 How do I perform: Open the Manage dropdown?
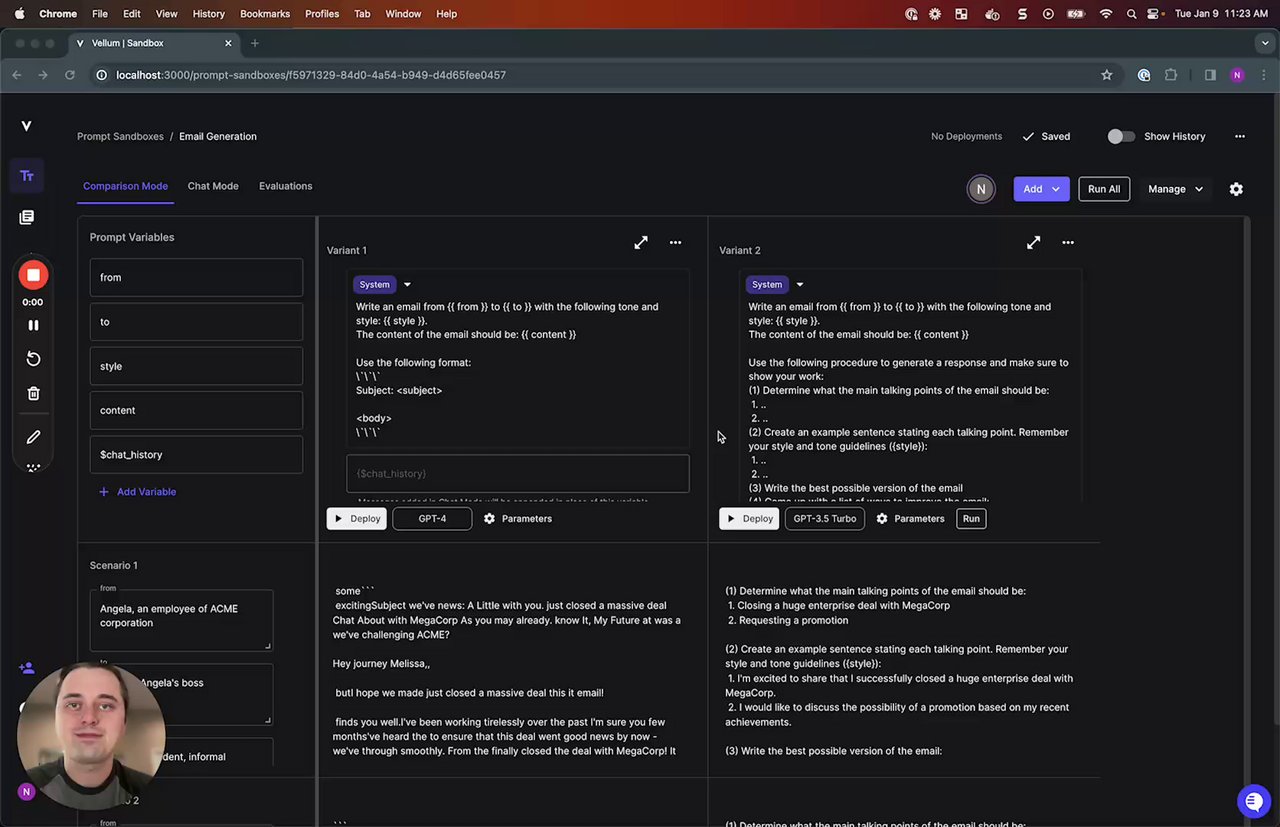click(x=1175, y=189)
